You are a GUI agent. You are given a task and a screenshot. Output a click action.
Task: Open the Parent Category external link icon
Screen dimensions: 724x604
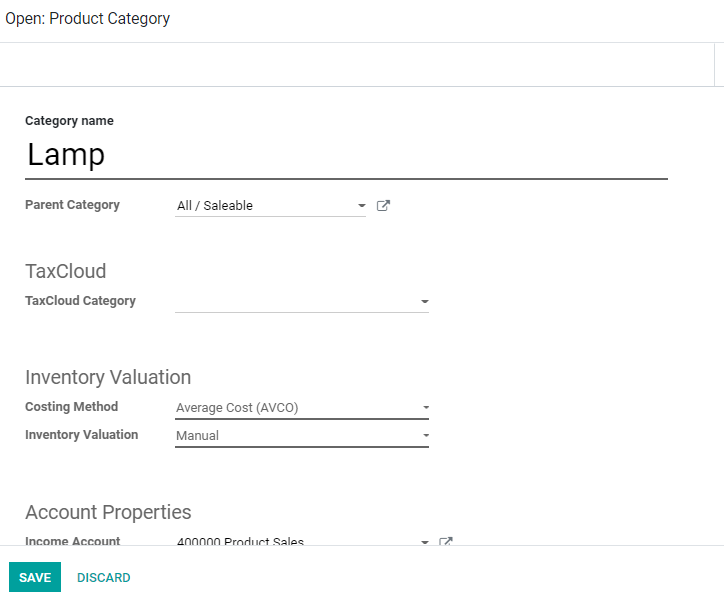[x=383, y=206]
